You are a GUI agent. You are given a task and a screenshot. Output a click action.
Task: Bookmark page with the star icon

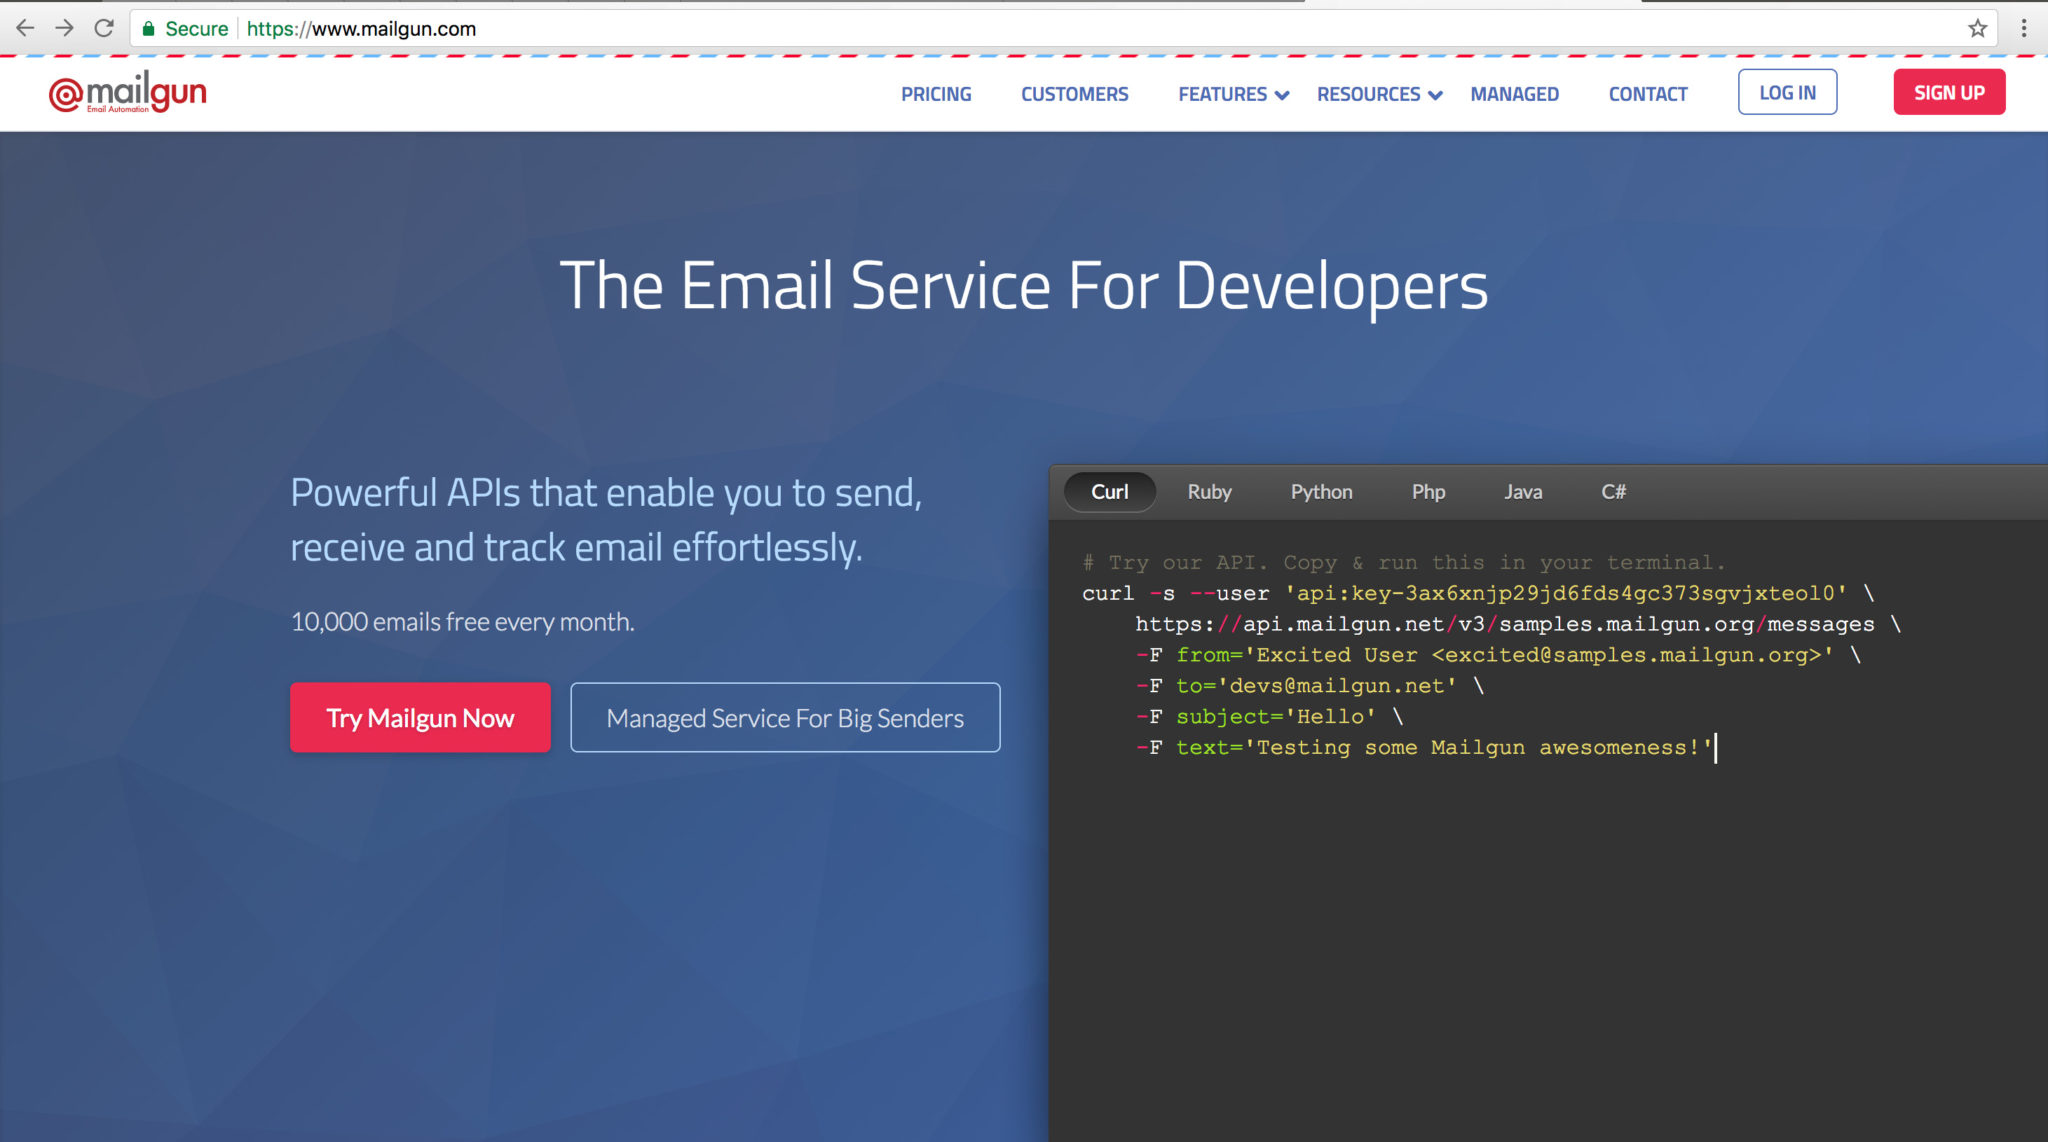pyautogui.click(x=1977, y=28)
